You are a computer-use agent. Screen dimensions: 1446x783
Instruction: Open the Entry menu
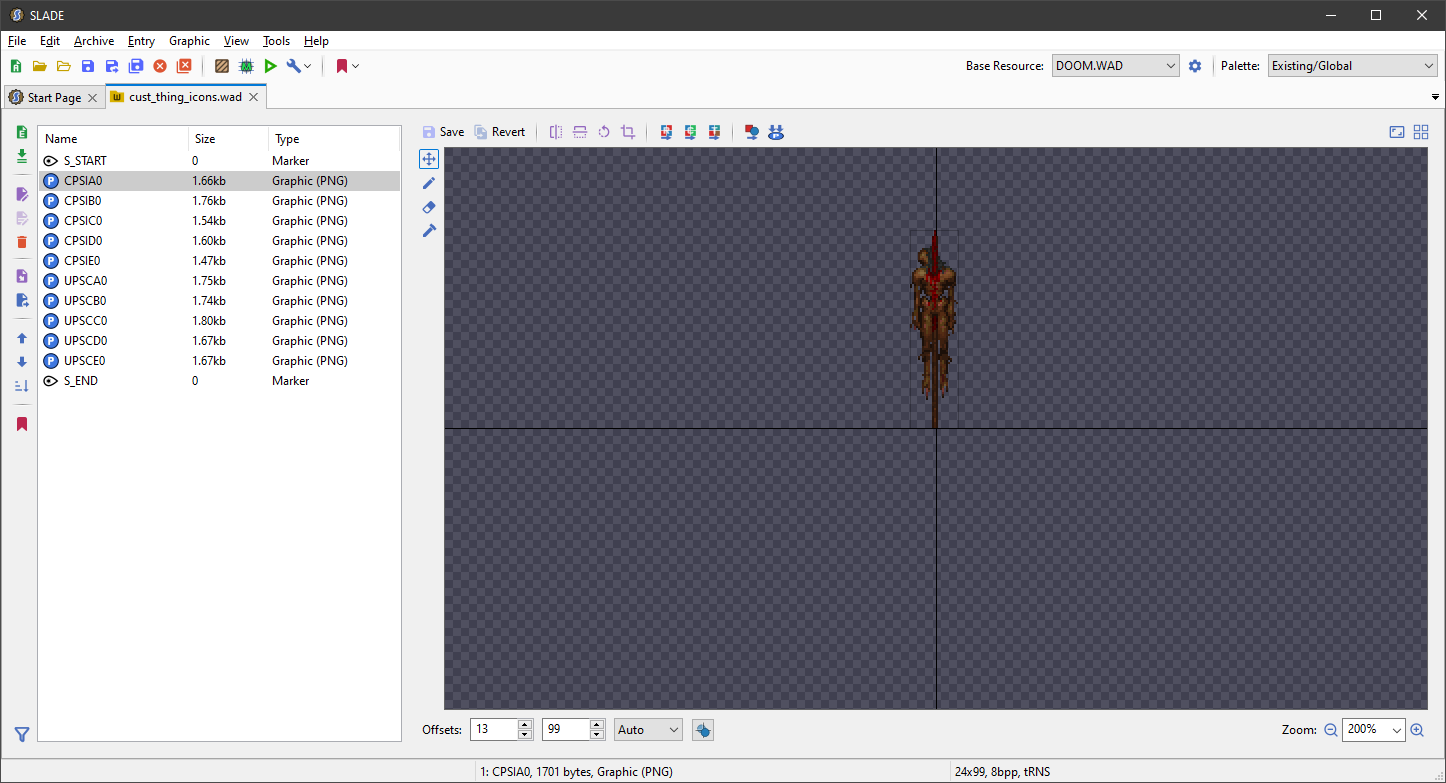141,41
